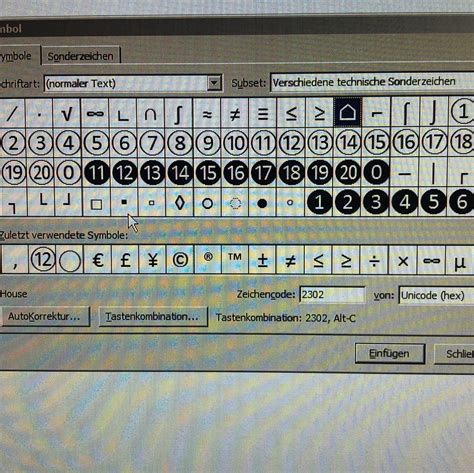
Task: Select the plus-minus symbol ±
Action: pyautogui.click(x=263, y=260)
